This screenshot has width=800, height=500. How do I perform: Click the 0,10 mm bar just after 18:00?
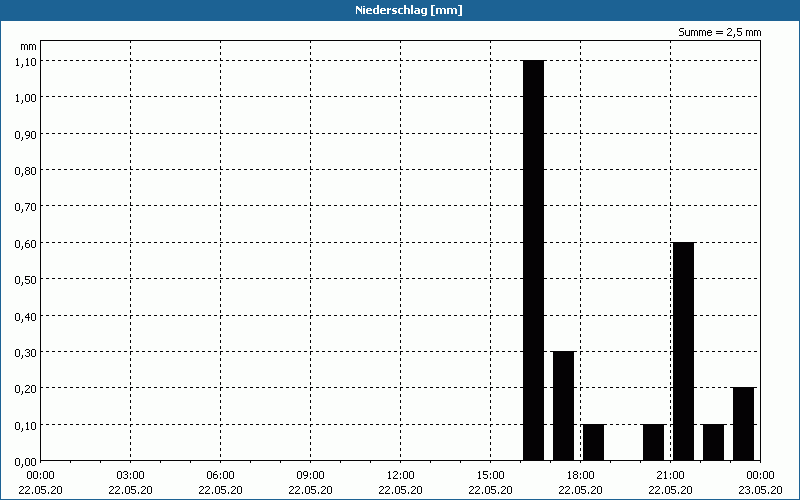click(x=594, y=442)
